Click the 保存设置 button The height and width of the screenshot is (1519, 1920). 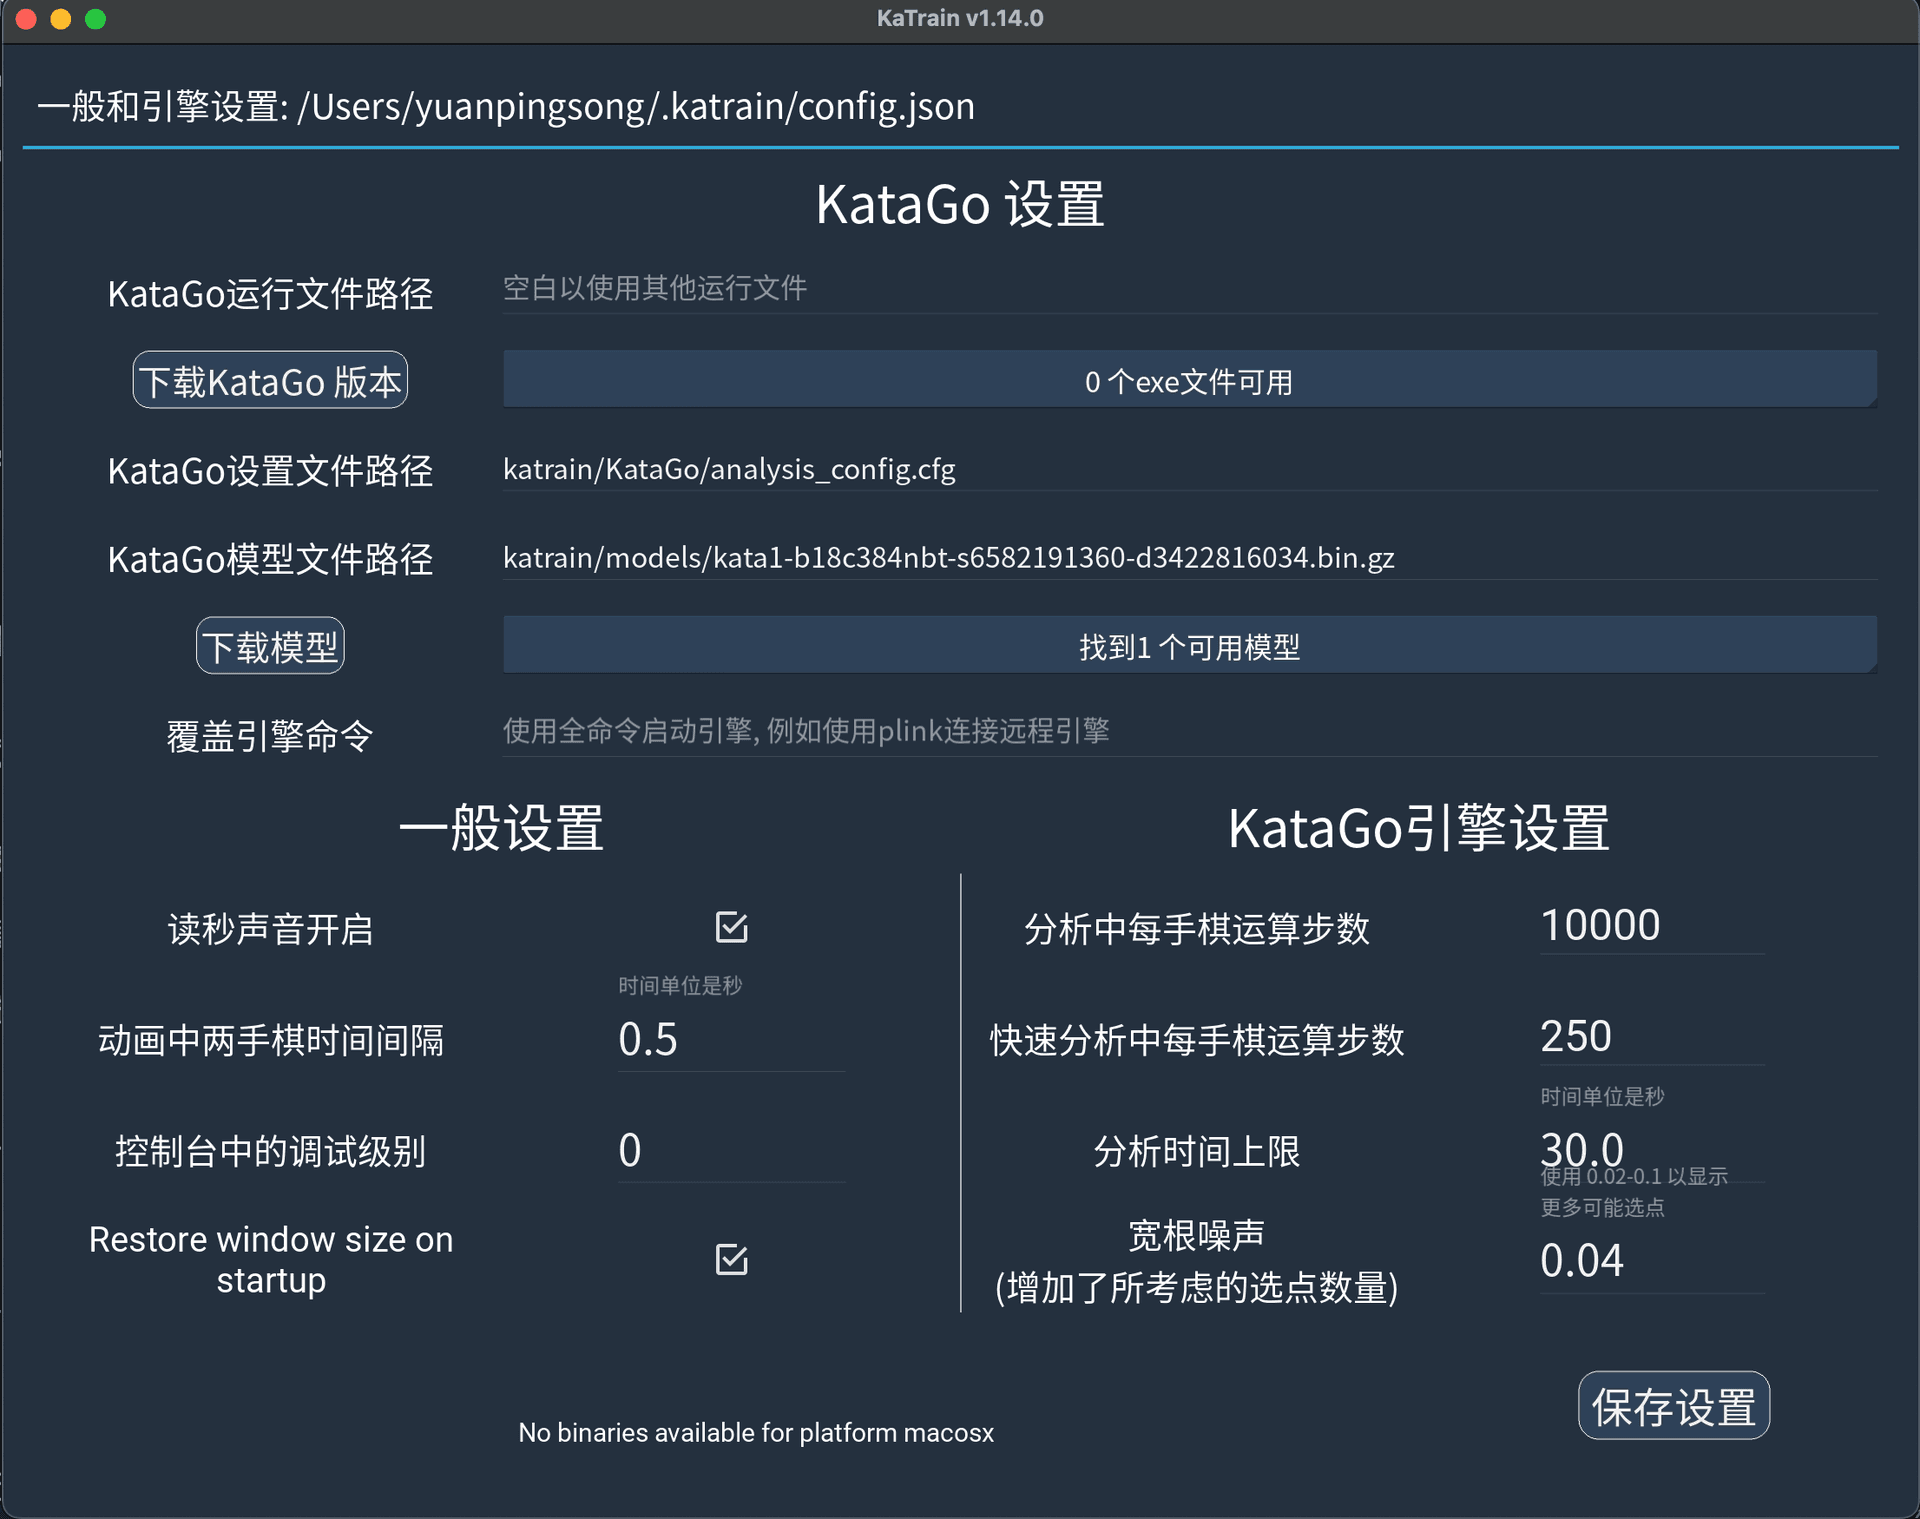(x=1673, y=1405)
